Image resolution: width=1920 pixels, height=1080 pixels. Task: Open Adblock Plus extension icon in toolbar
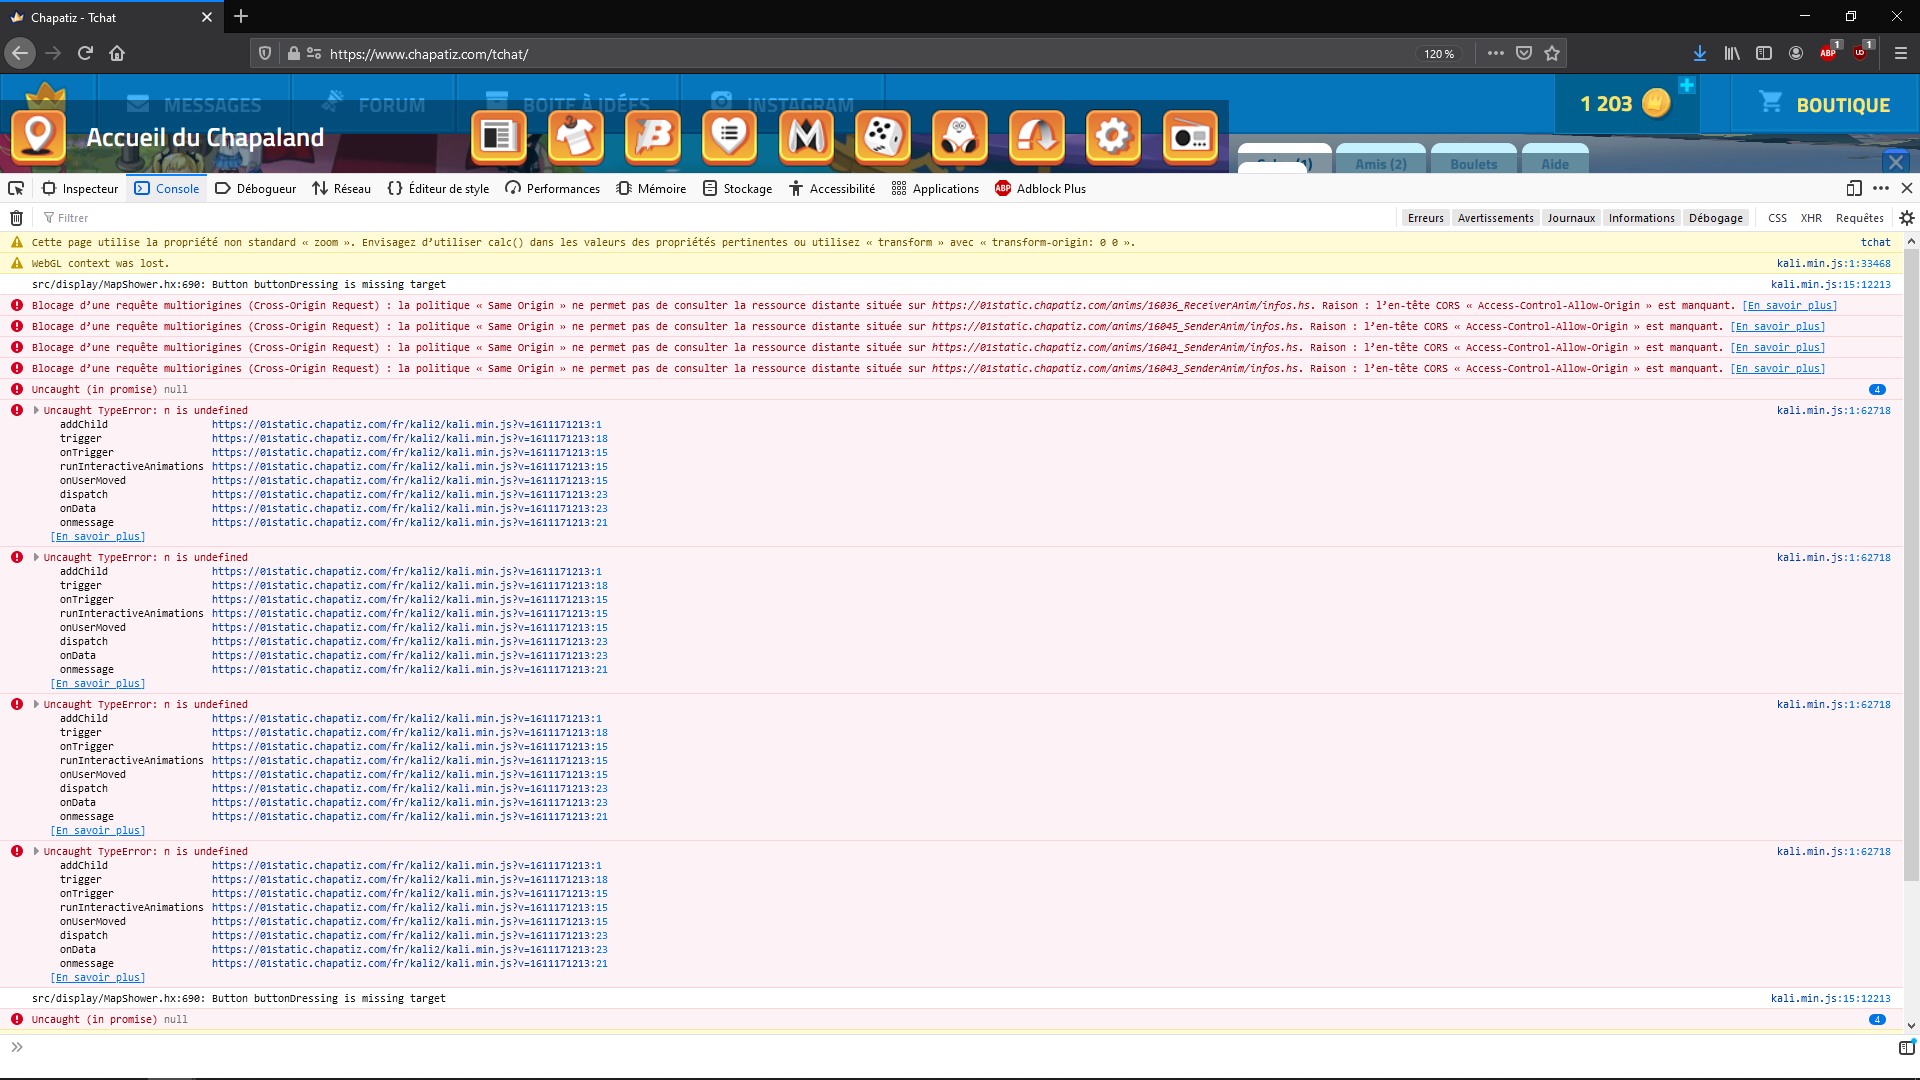tap(1828, 53)
